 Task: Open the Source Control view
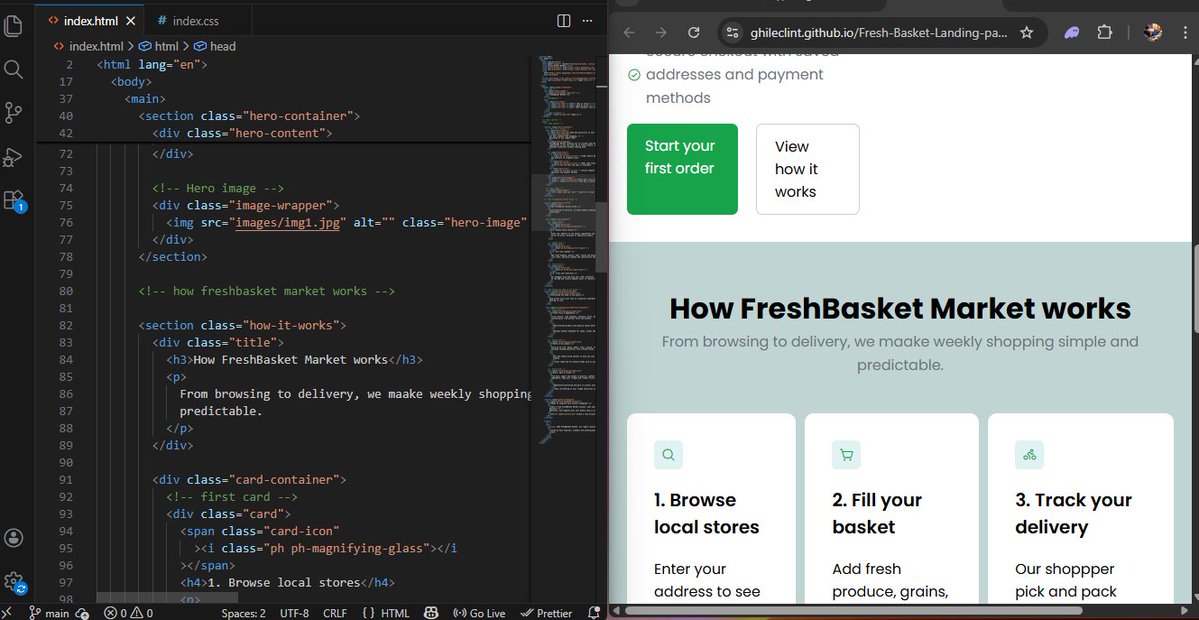13,113
